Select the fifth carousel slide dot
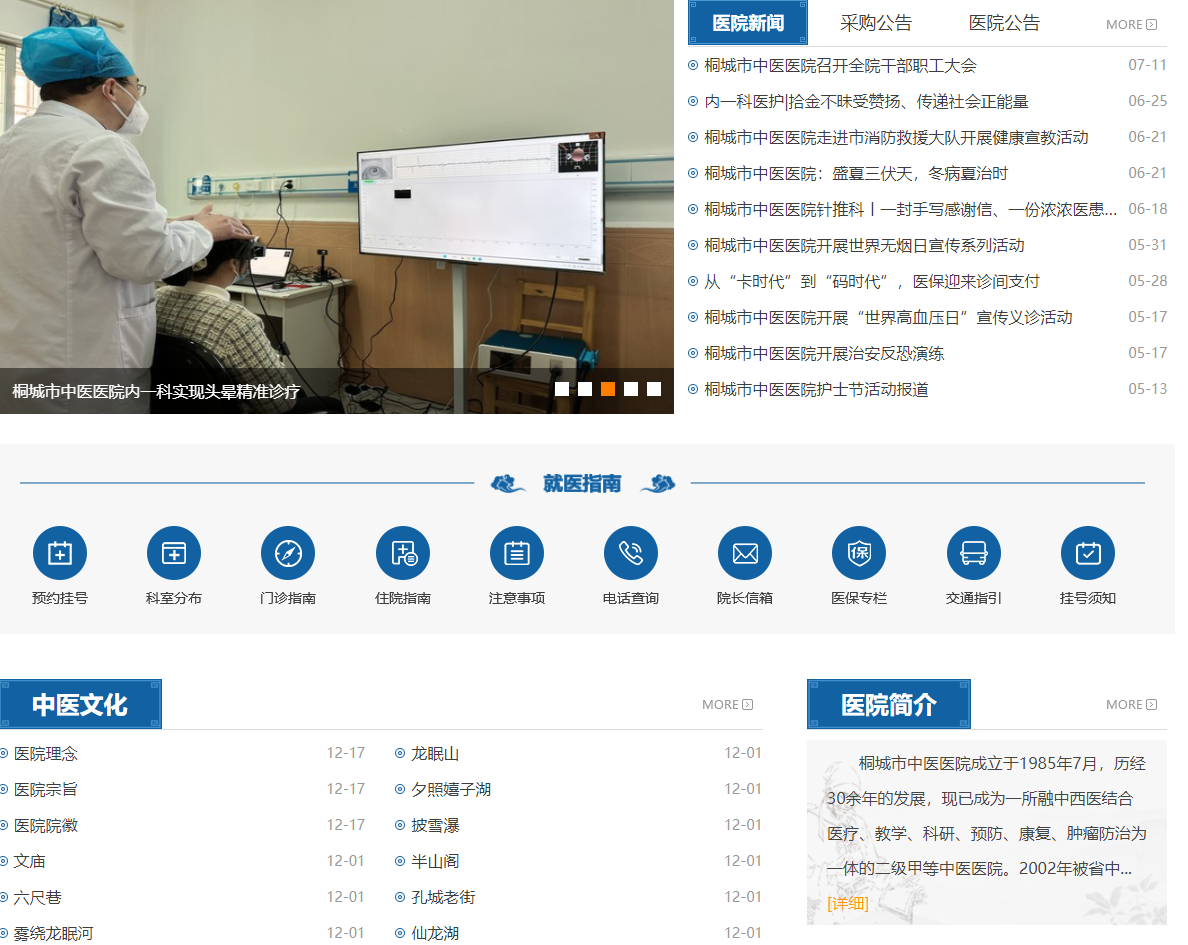The width and height of the screenshot is (1188, 945). click(x=654, y=389)
